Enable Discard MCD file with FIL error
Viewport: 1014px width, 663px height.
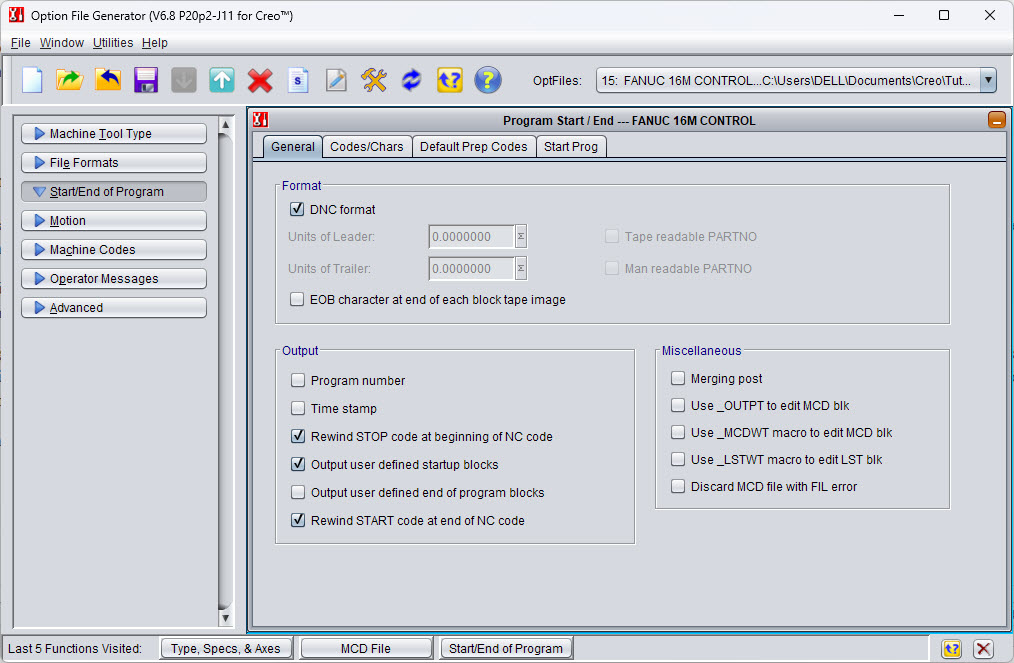(678, 486)
